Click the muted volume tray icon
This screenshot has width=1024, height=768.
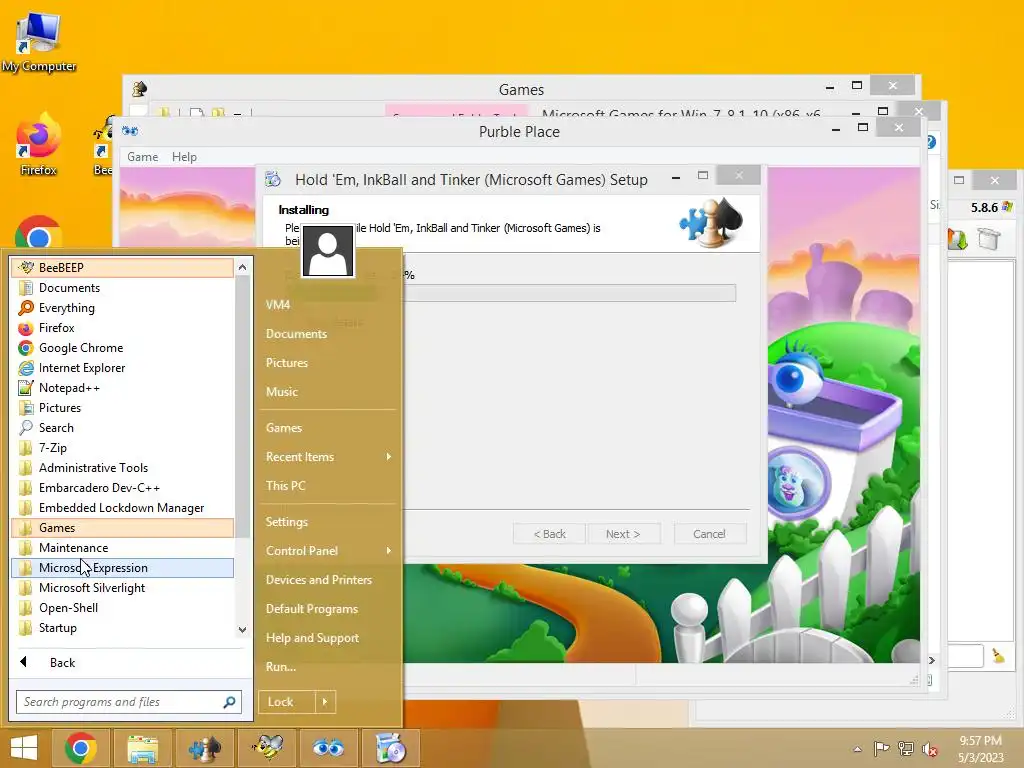click(930, 749)
